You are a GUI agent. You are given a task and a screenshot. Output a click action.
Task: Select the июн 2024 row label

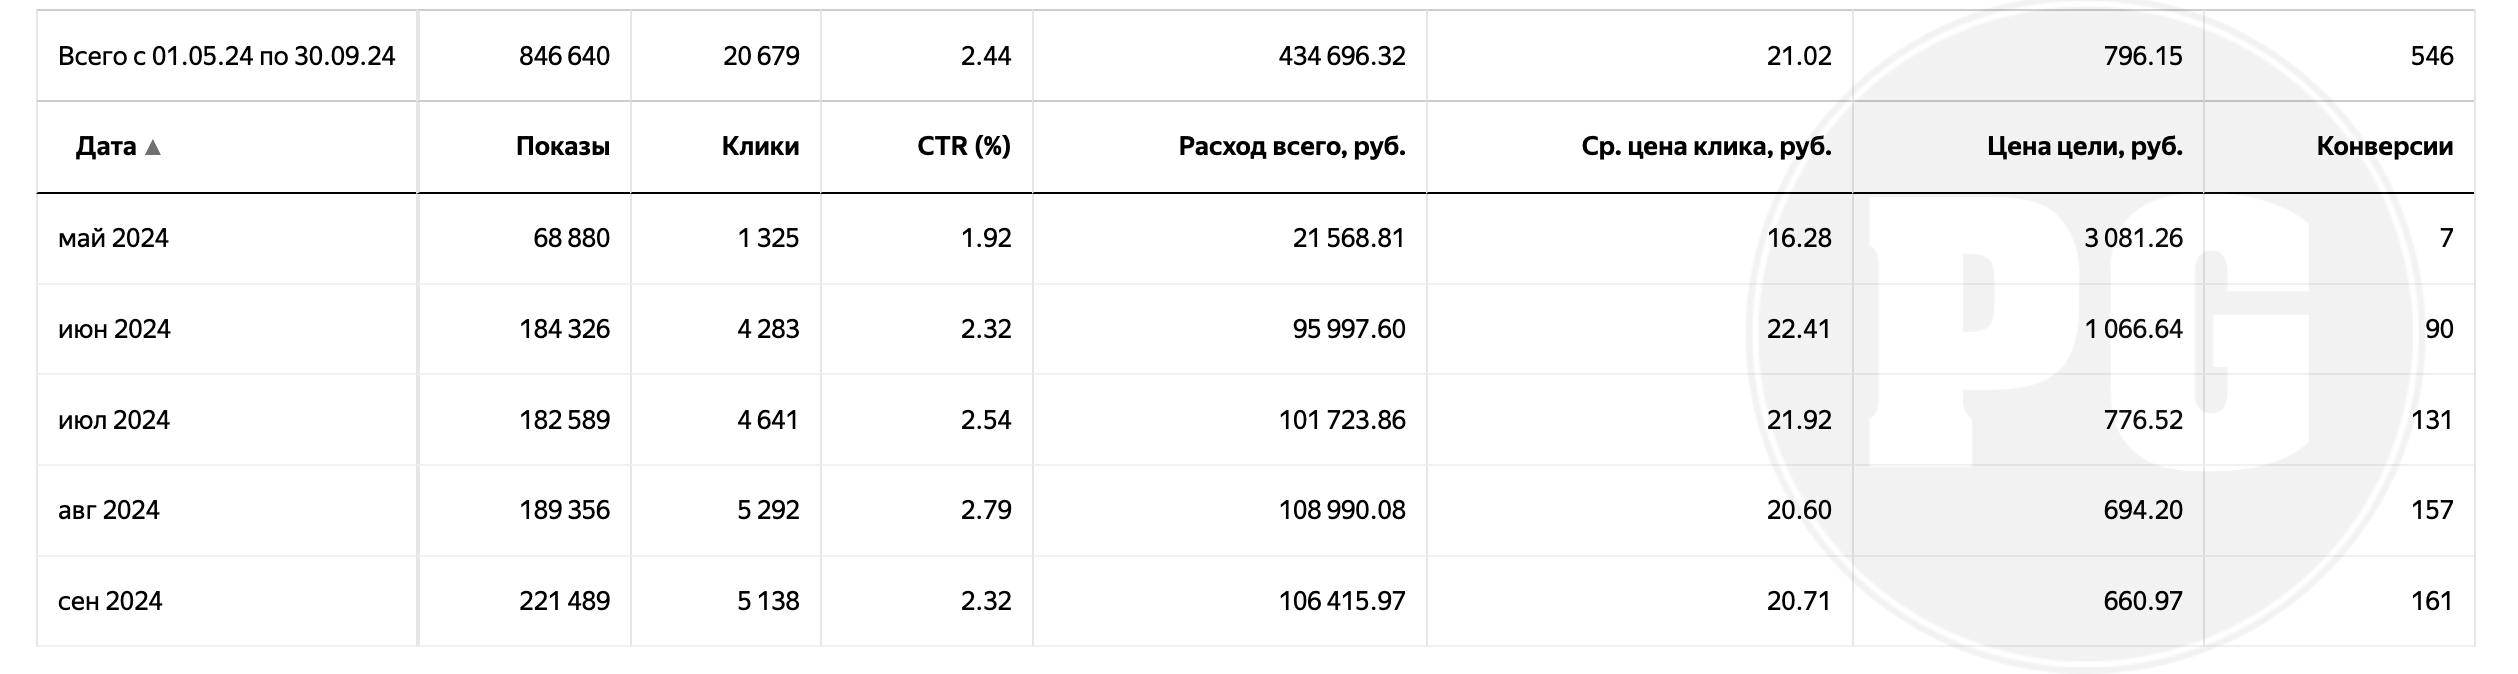(114, 329)
